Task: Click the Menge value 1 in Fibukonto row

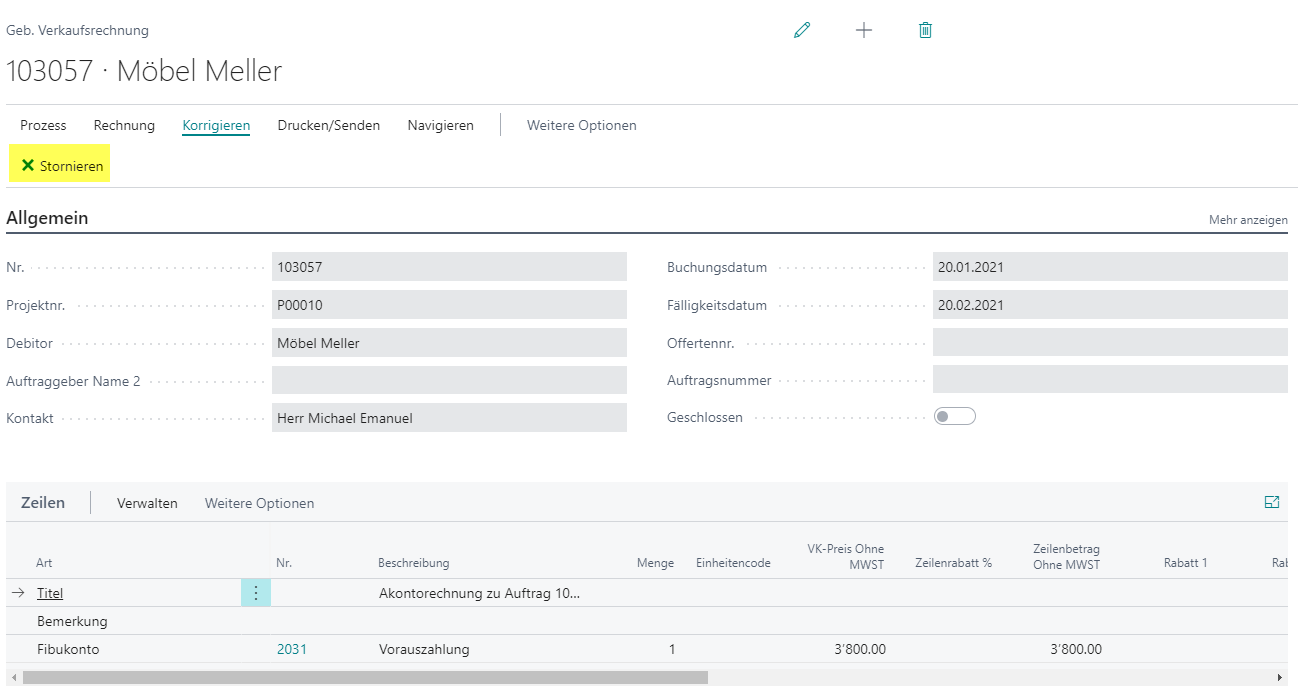Action: tap(672, 649)
